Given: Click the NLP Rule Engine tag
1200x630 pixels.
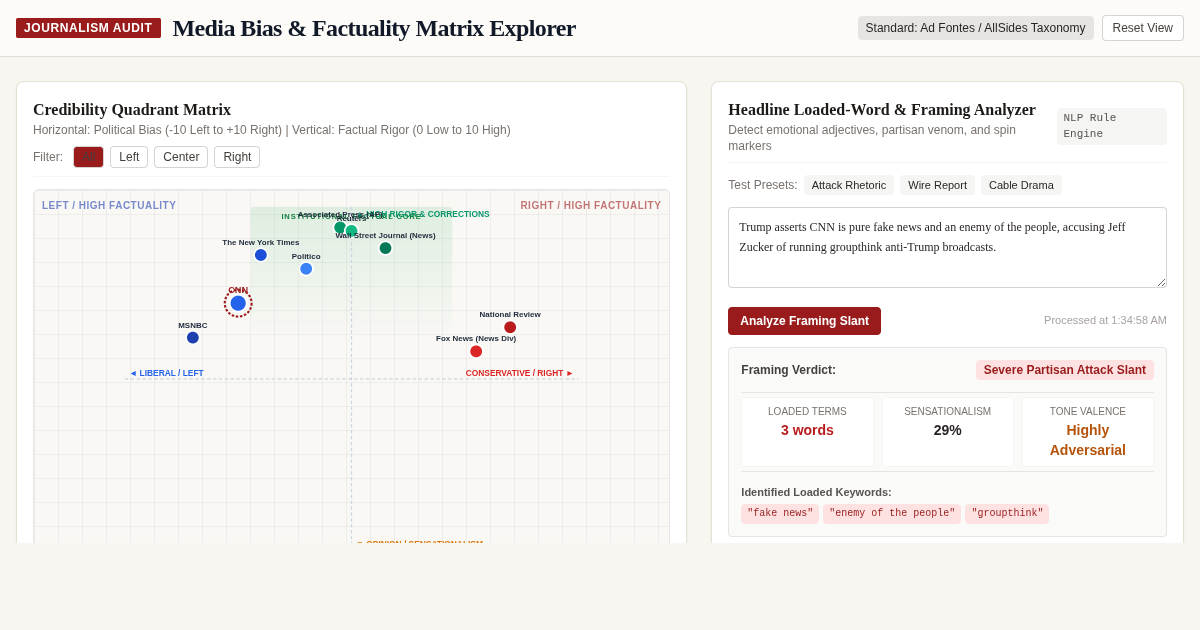Looking at the screenshot, I should pyautogui.click(x=1111, y=126).
